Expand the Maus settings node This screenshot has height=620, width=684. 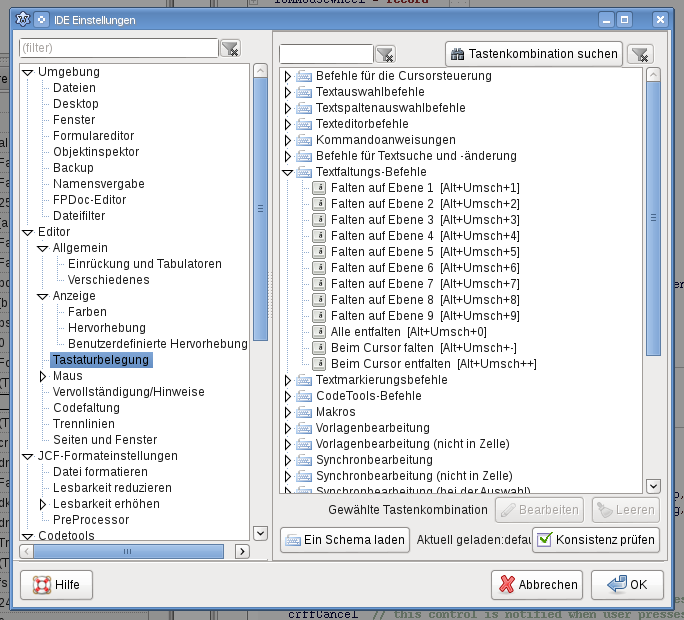pos(43,376)
